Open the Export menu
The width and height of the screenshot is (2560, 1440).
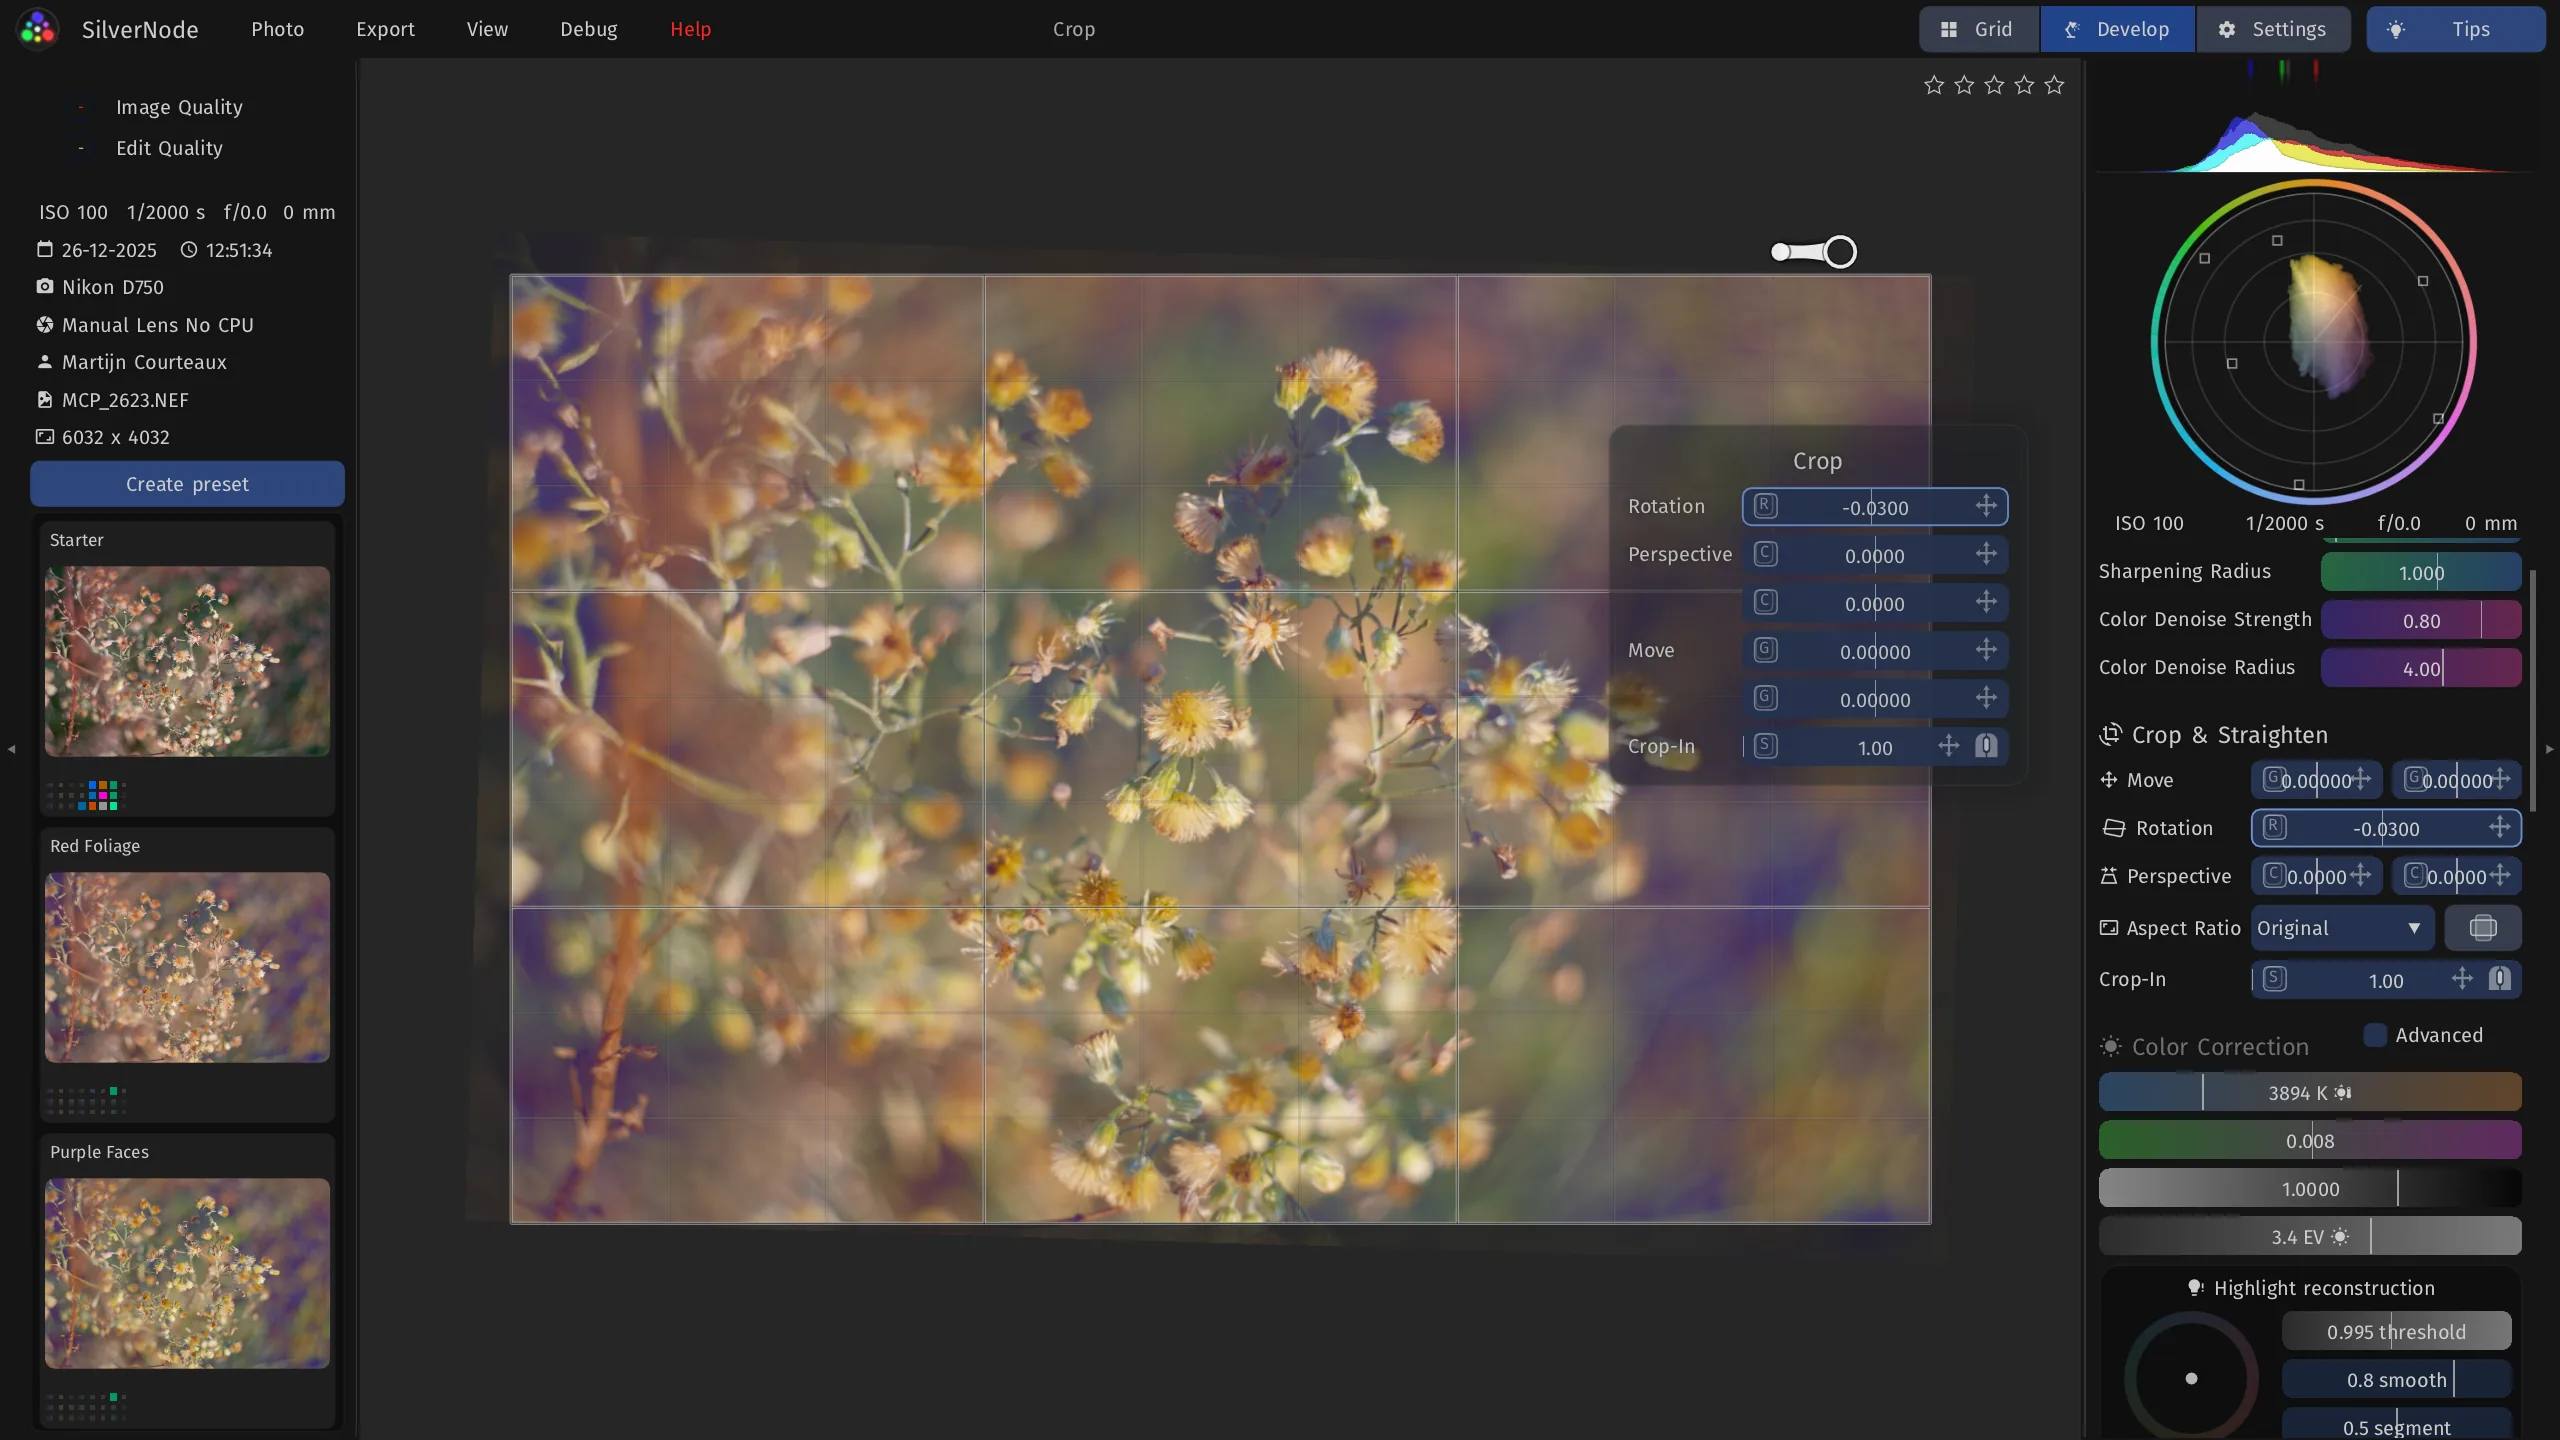[385, 29]
